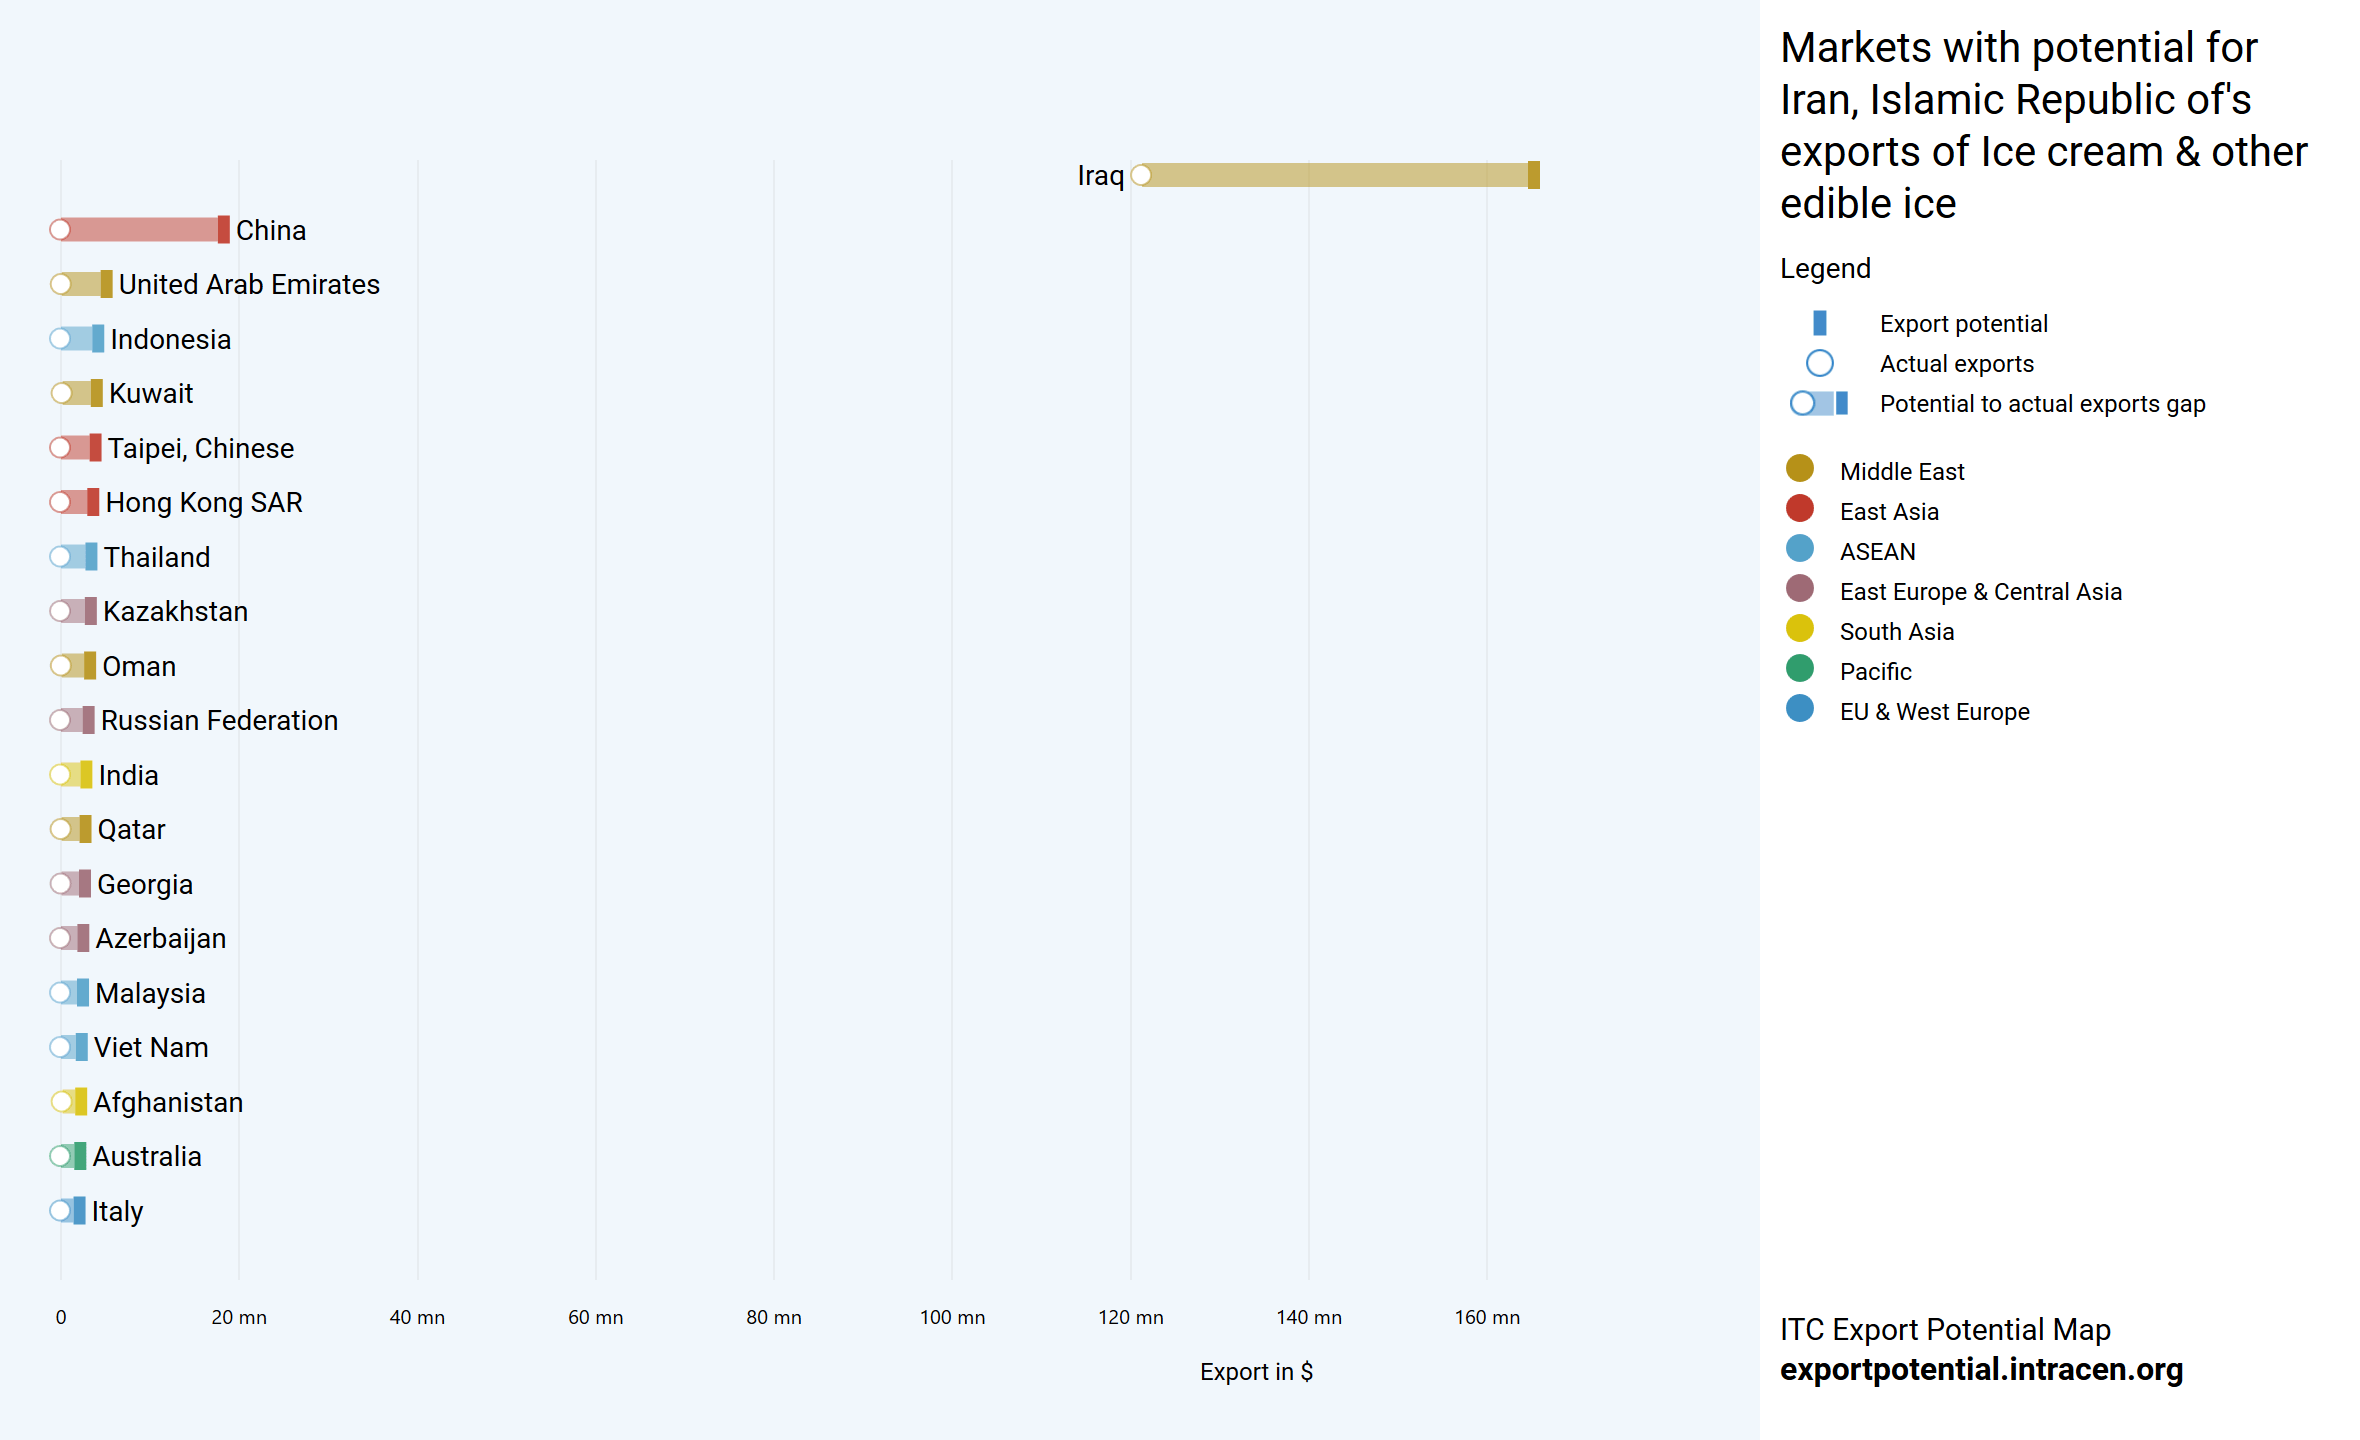The width and height of the screenshot is (2360, 1440).
Task: Click the Italy blue bar marker
Action: (x=79, y=1211)
